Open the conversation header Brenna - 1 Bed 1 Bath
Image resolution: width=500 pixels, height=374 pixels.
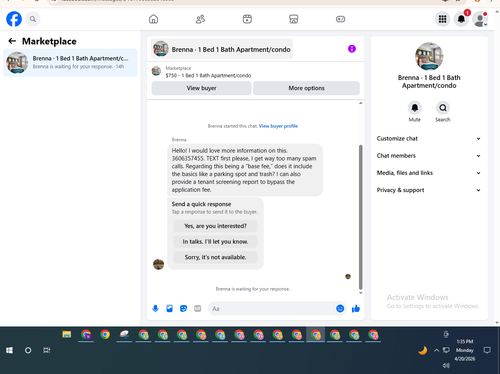tap(222, 49)
